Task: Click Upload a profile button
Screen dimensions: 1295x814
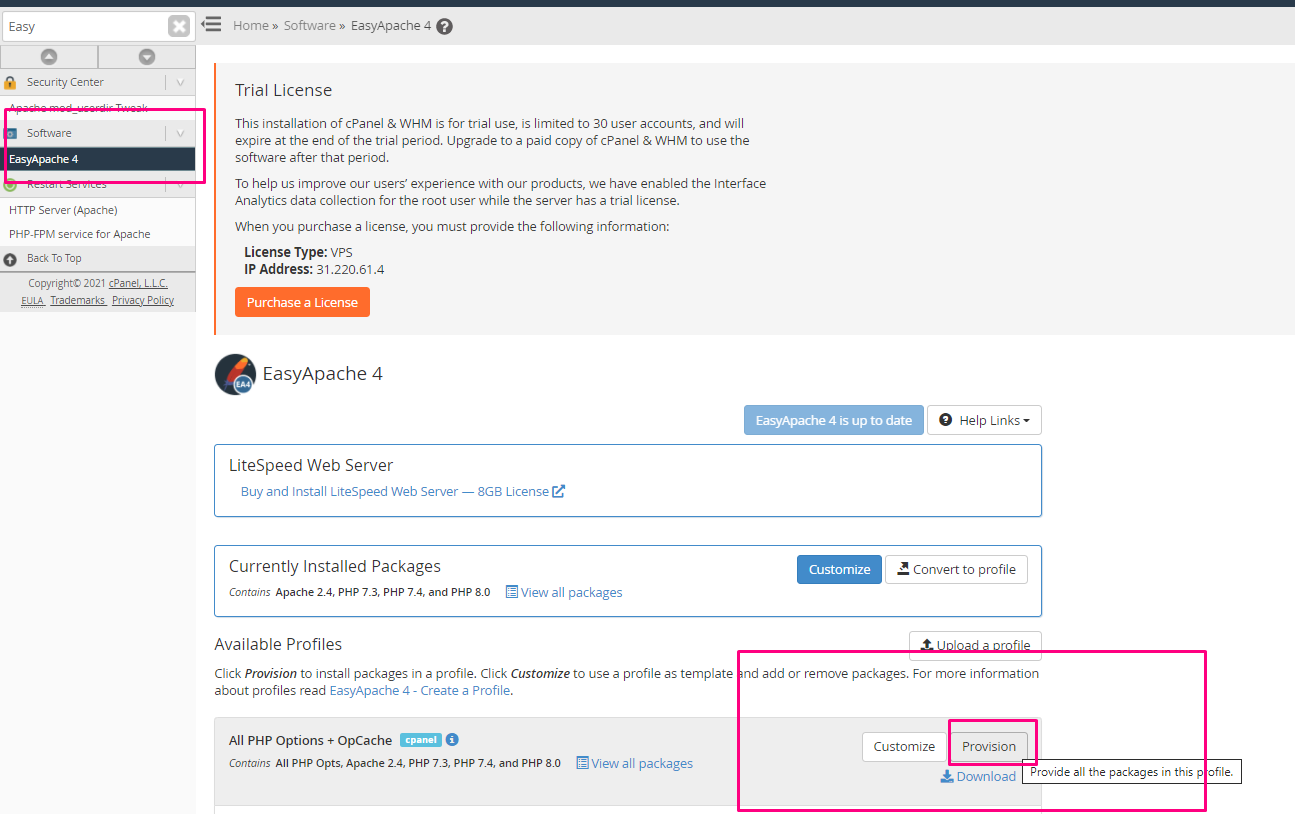Action: pyautogui.click(x=975, y=645)
